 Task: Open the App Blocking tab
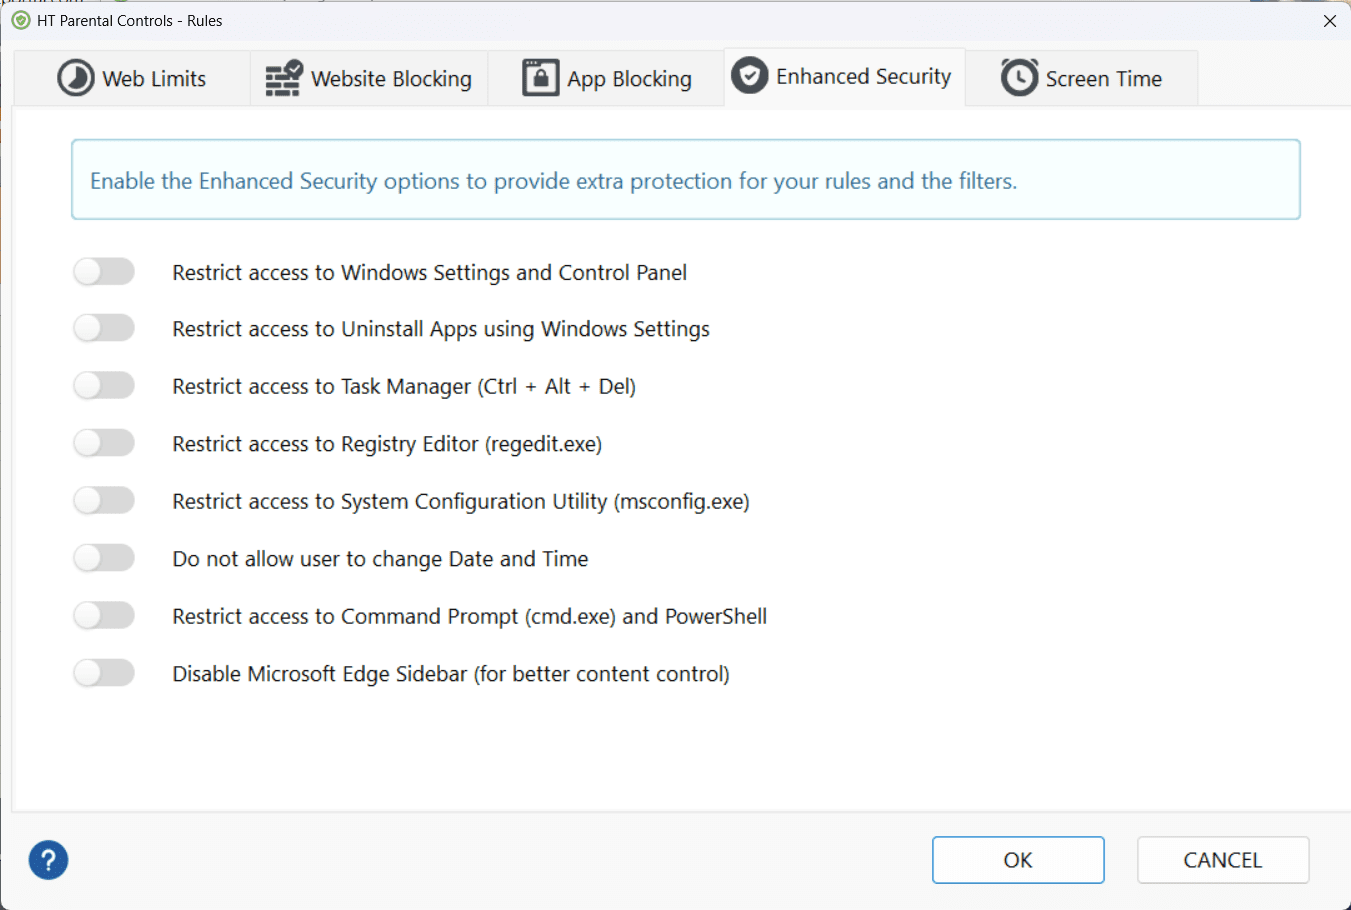[606, 78]
